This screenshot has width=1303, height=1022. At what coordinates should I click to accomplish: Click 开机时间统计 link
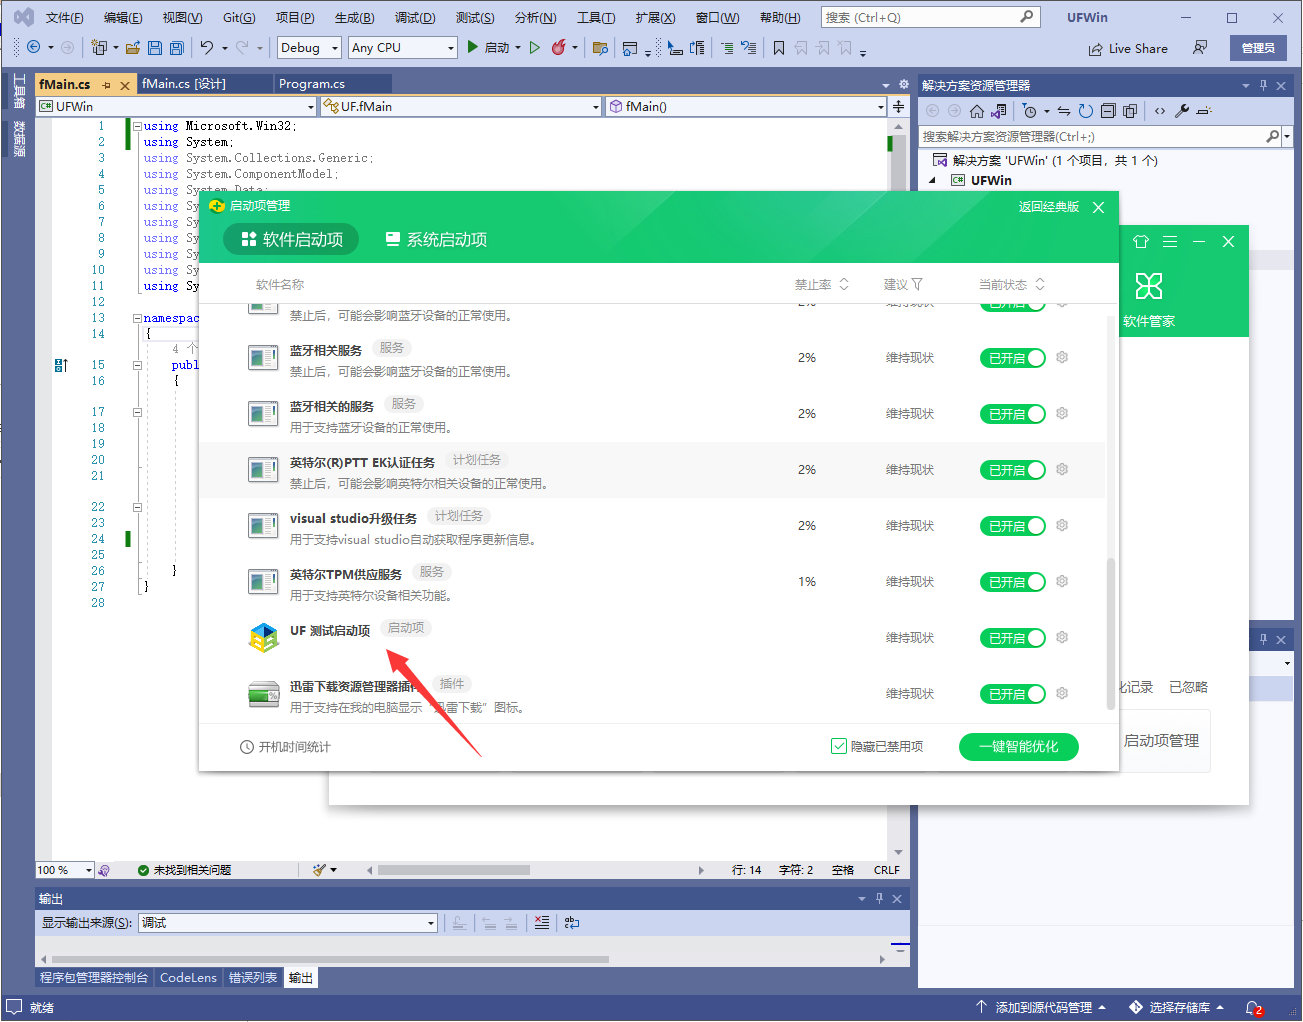pos(285,747)
